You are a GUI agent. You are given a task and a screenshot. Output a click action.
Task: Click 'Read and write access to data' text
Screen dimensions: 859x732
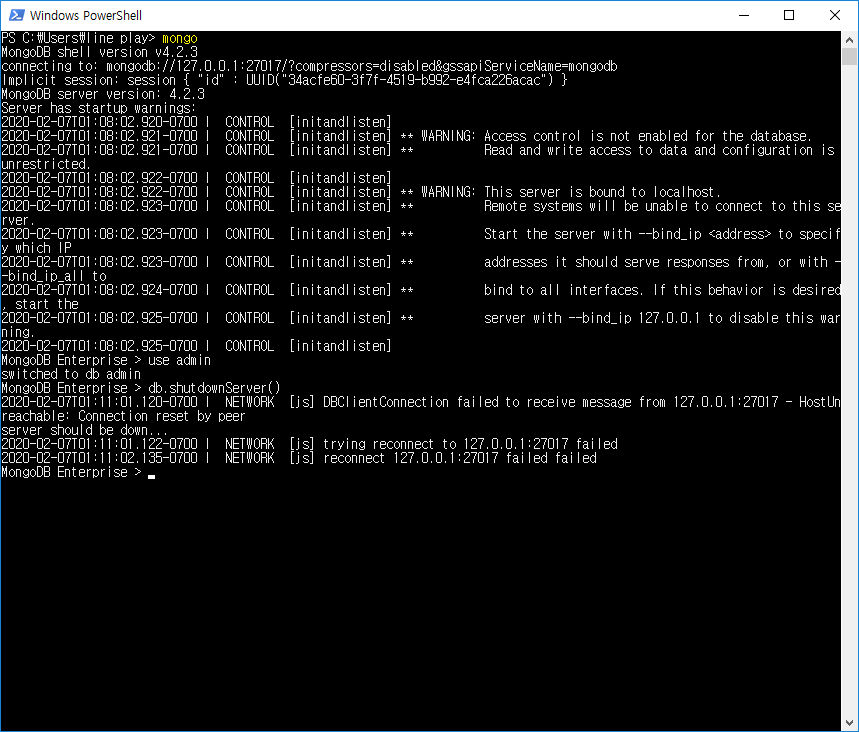659,150
